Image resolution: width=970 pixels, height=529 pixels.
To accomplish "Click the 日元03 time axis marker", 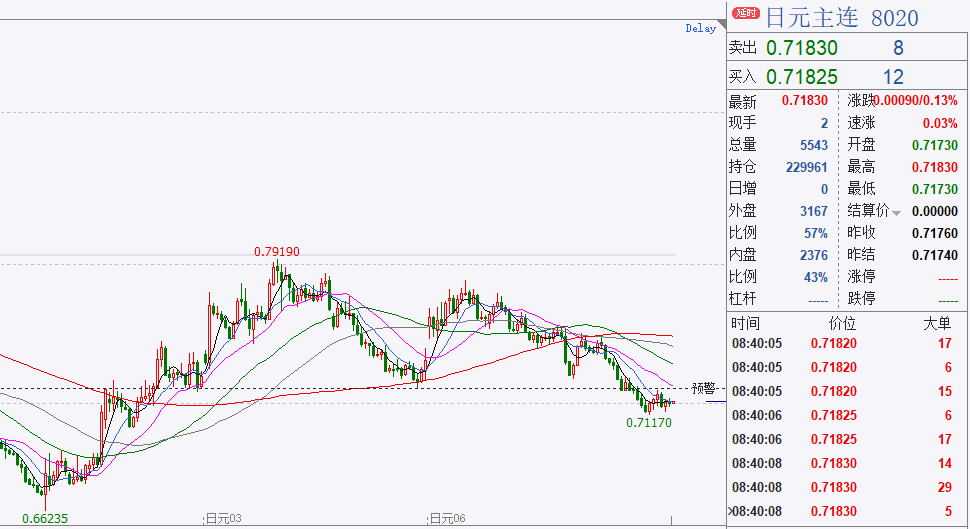I will 223,518.
